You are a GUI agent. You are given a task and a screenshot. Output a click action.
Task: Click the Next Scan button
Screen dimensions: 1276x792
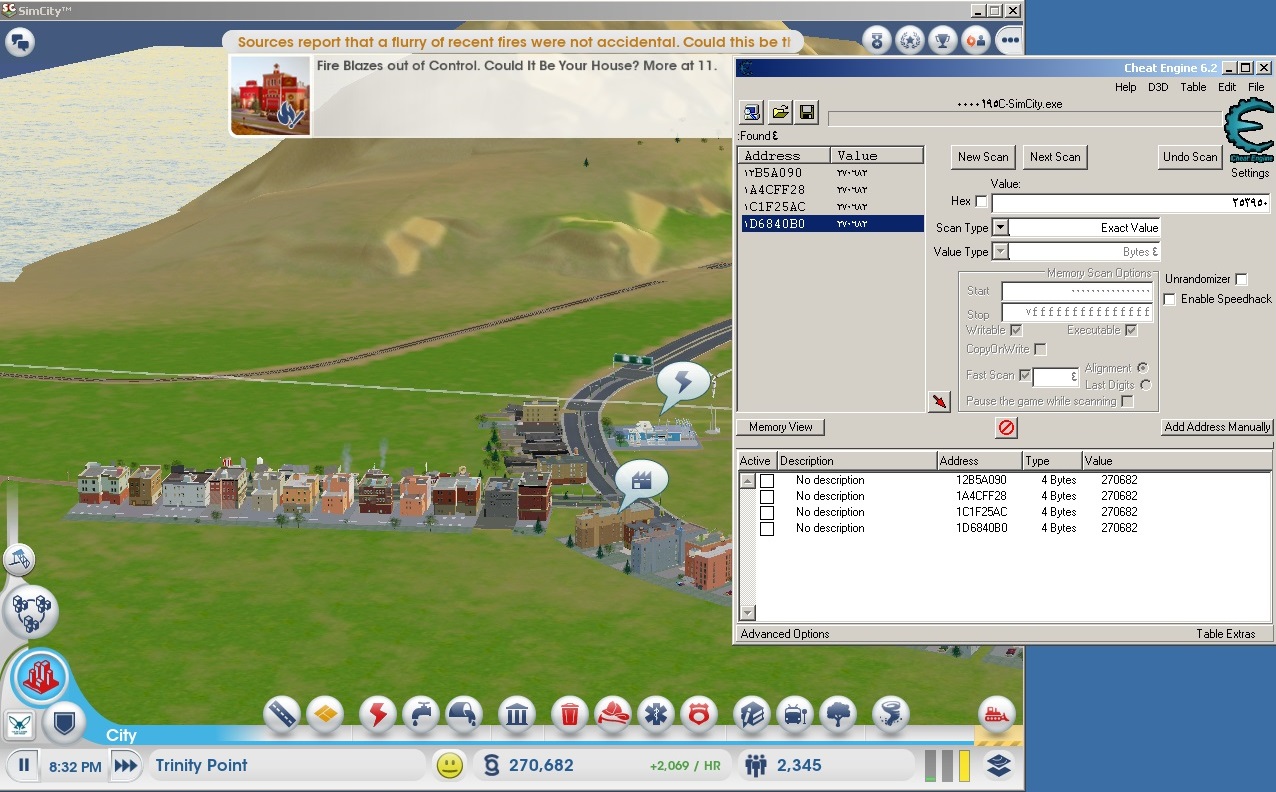point(1055,157)
